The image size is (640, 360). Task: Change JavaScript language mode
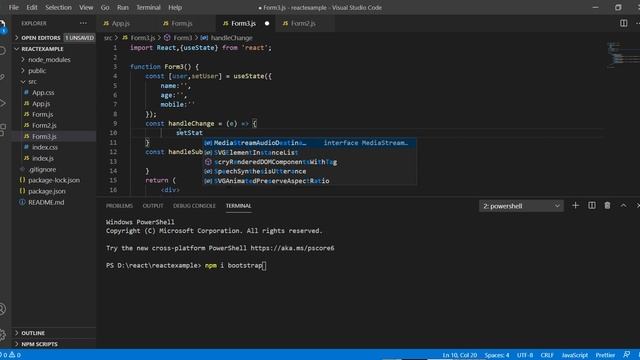pos(575,355)
